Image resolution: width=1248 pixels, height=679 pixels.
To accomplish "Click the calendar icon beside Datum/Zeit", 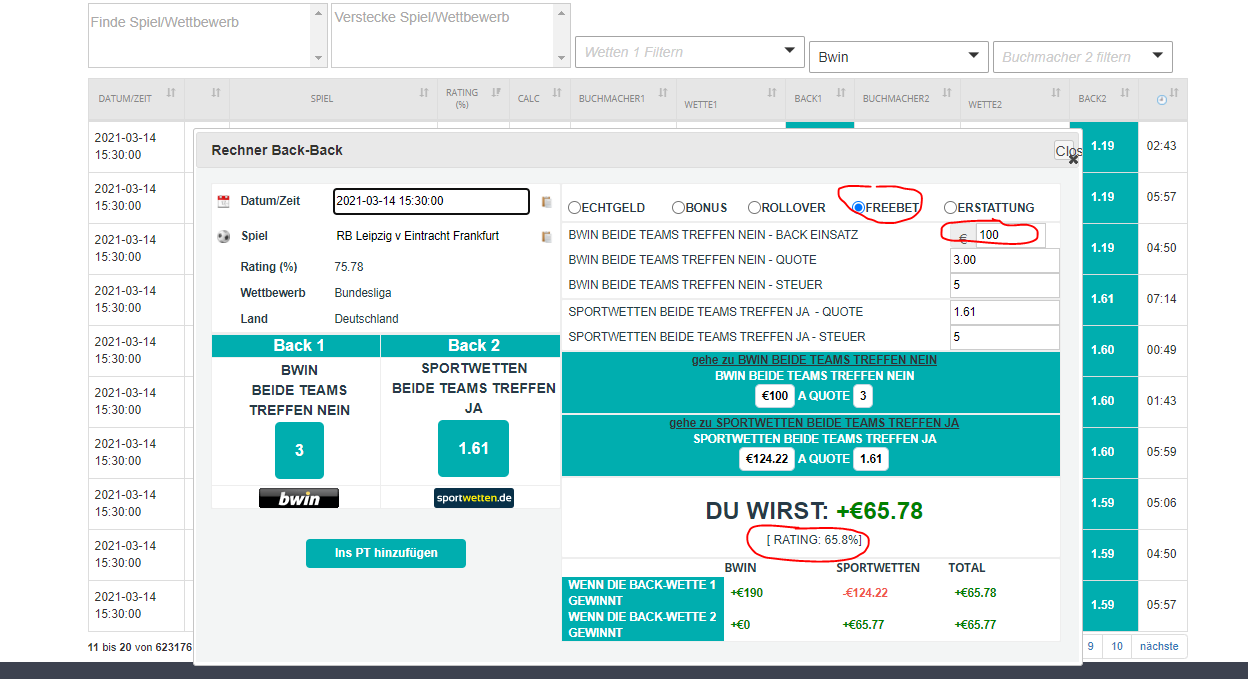I will pyautogui.click(x=223, y=202).
